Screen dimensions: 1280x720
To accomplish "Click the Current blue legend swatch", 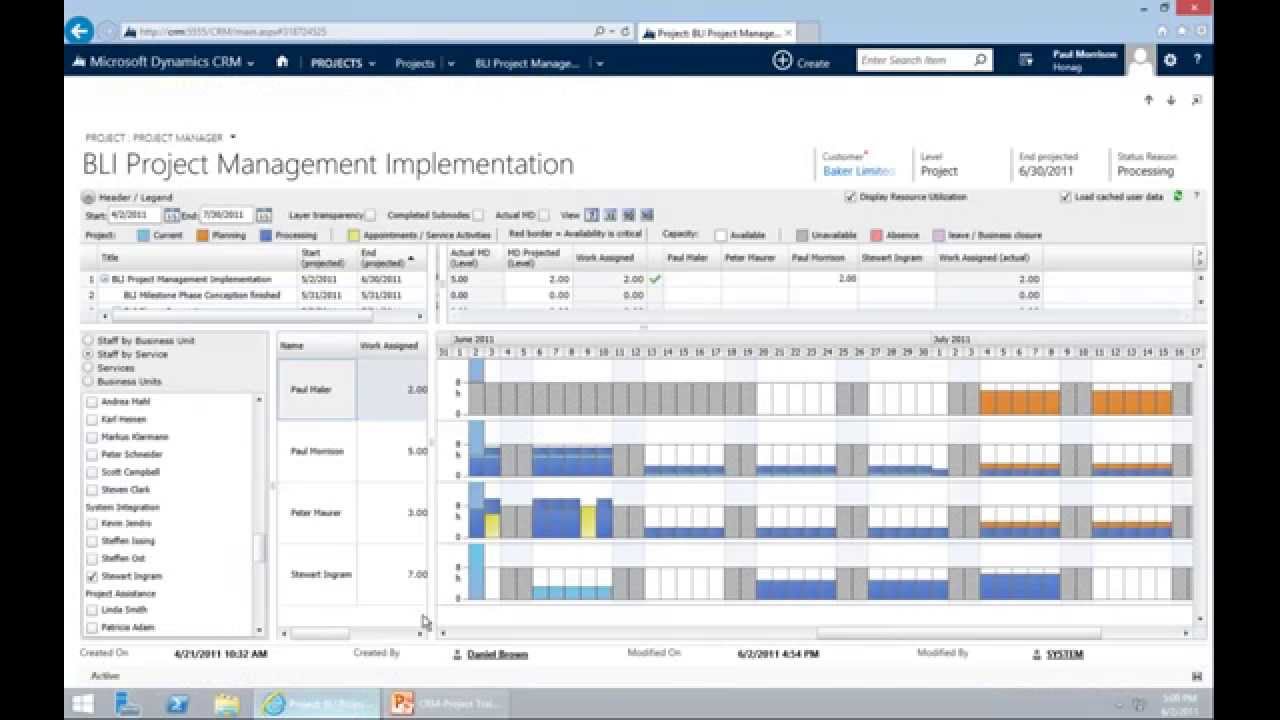I will [x=143, y=236].
